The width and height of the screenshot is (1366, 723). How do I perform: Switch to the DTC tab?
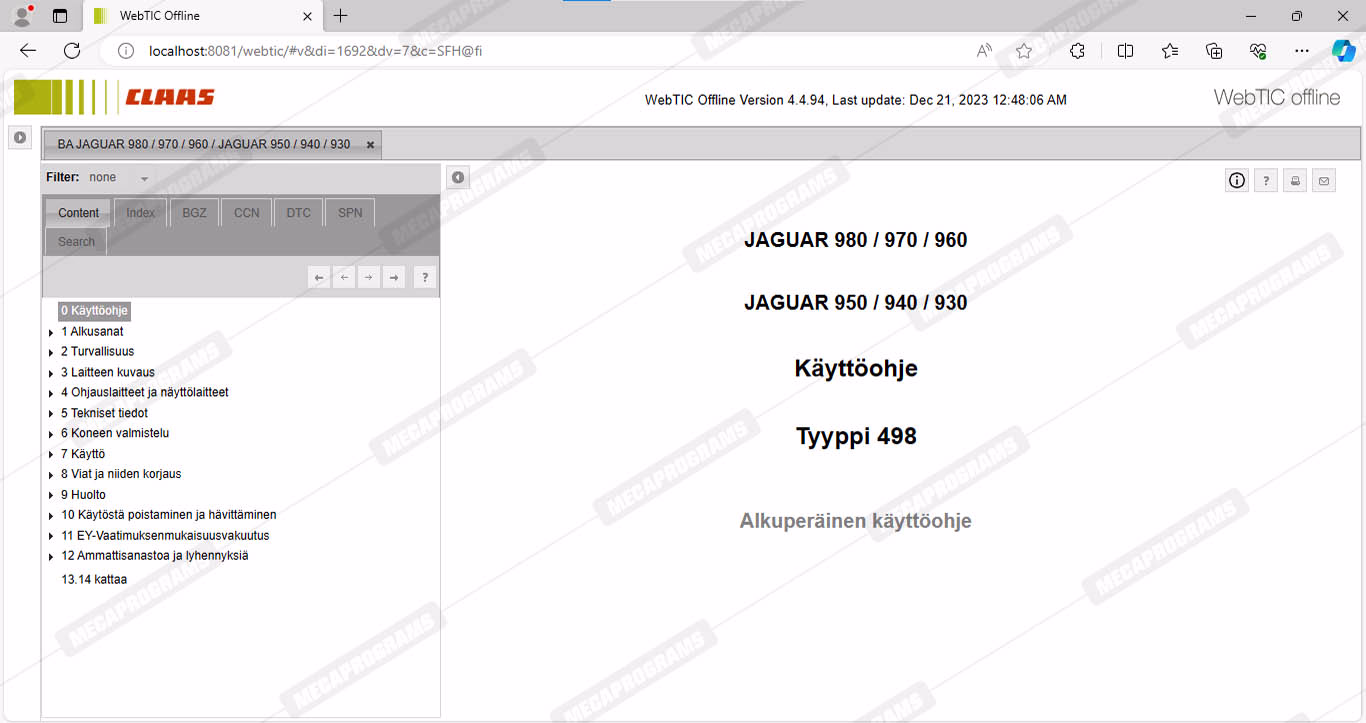coord(298,213)
